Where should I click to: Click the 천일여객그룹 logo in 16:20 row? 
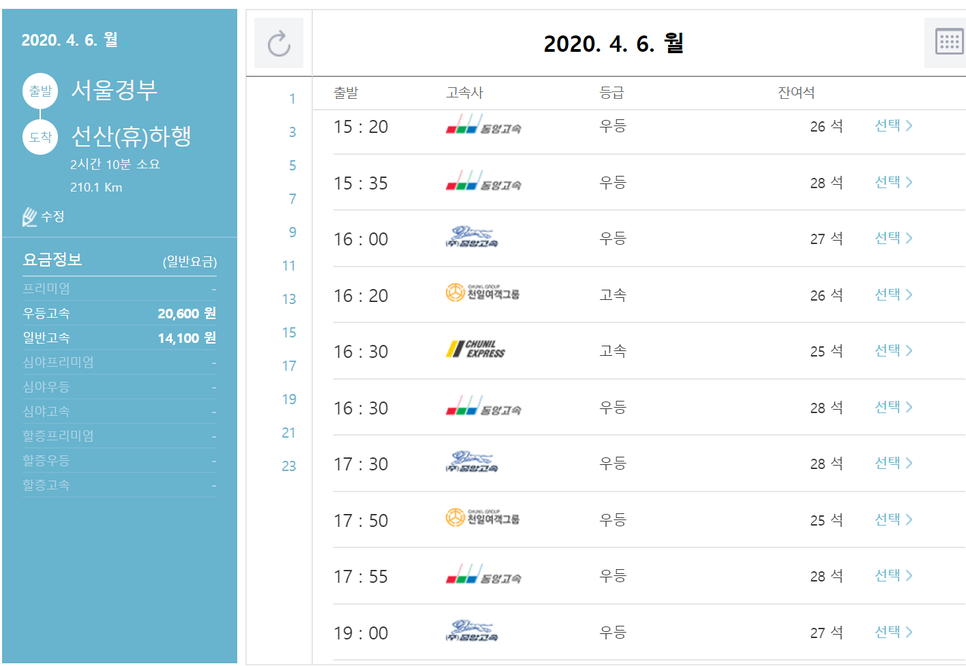(482, 293)
